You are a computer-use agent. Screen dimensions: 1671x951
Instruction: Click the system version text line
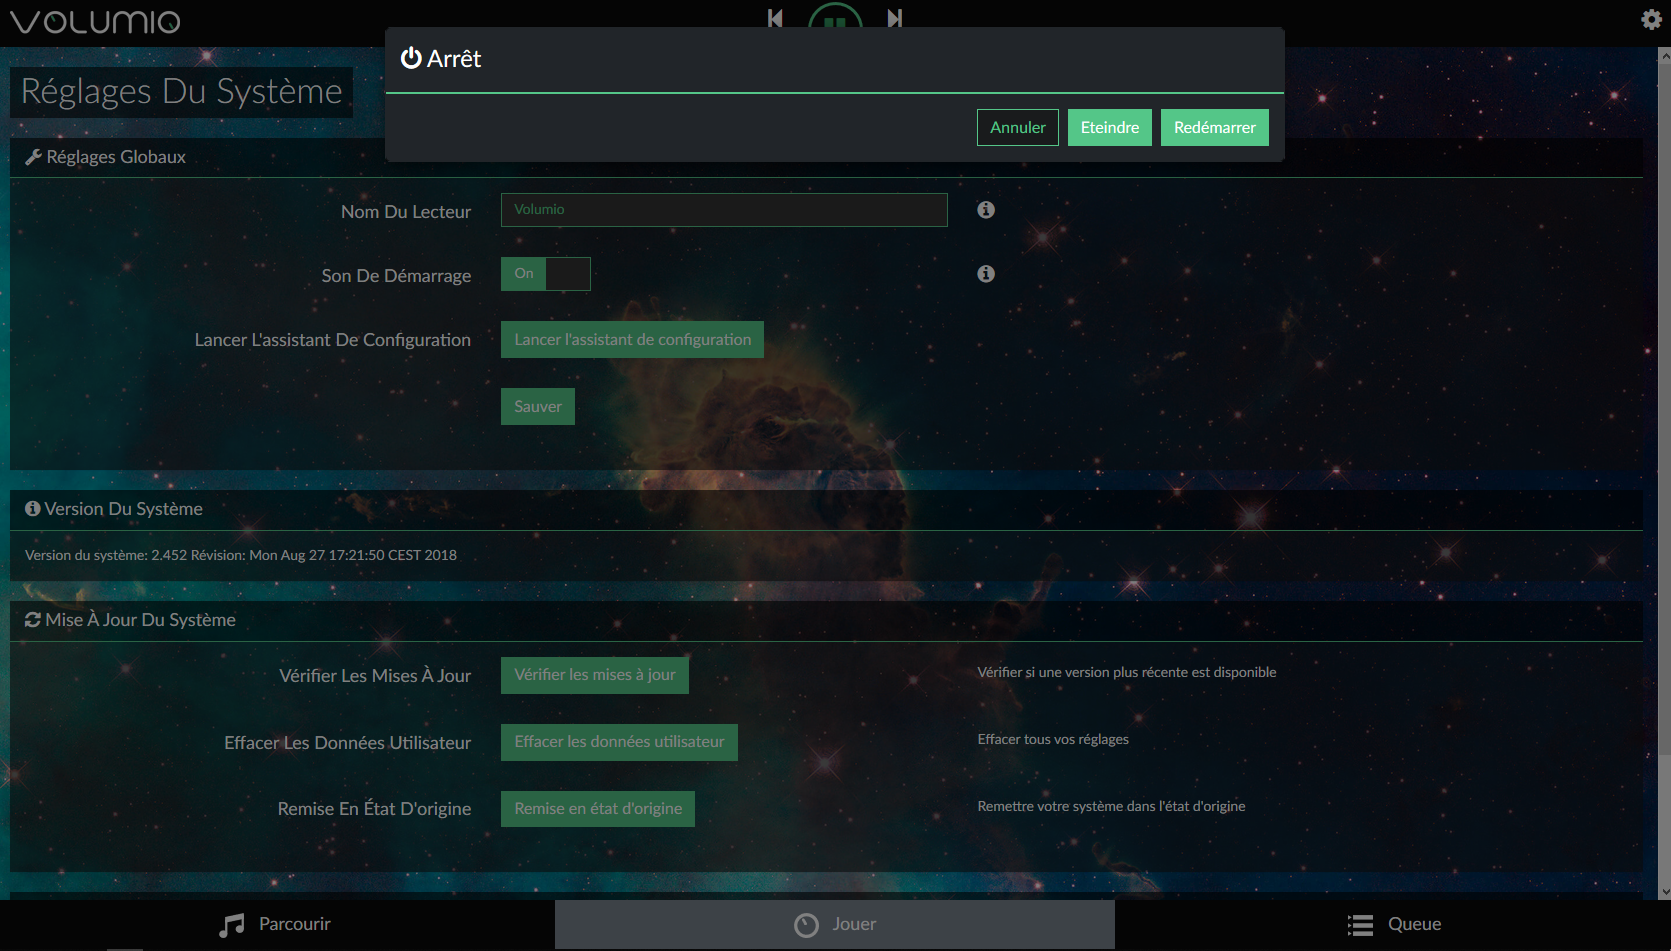tap(241, 555)
